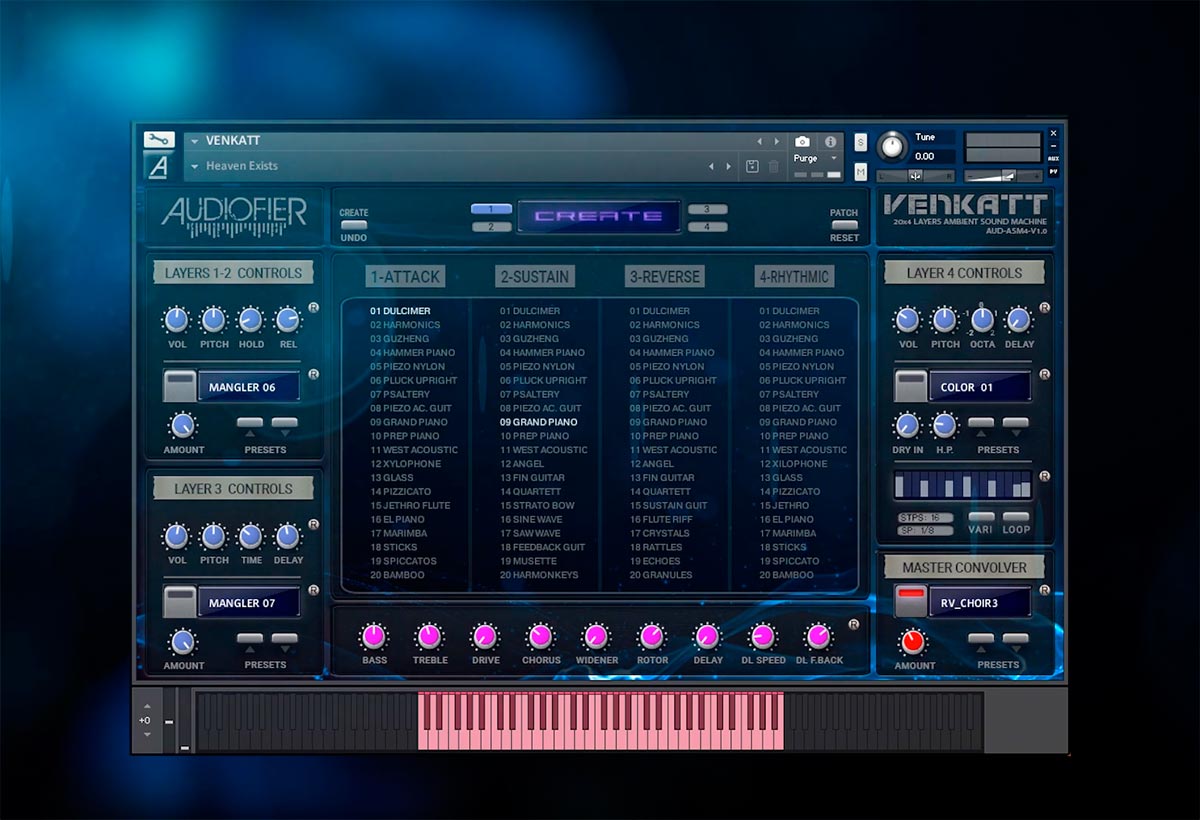Reset MANGLER 06 effect with R icon
Screen dimensions: 1200x820
pos(314,375)
